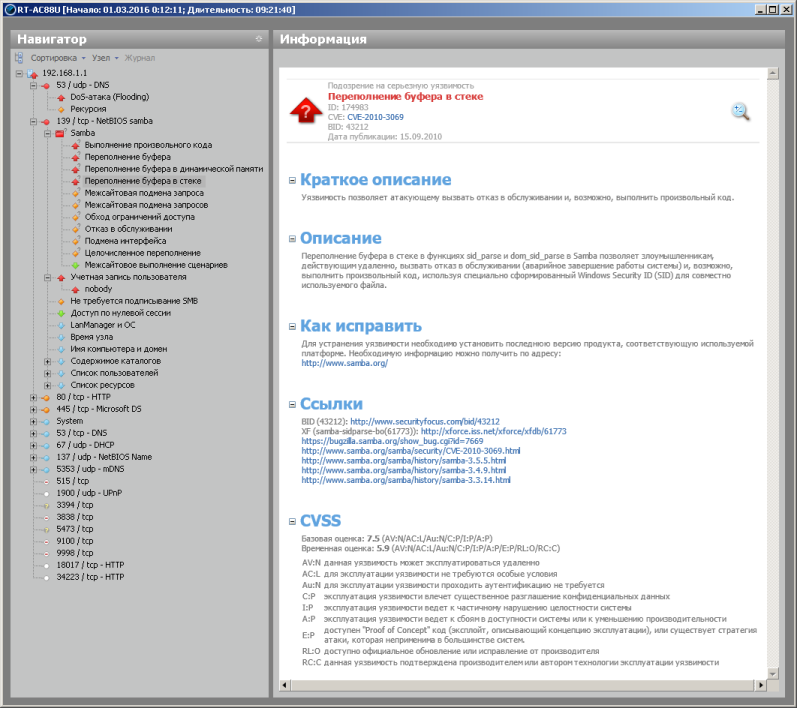
Task: Select the Имя компьютера и домен item
Action: [118, 350]
